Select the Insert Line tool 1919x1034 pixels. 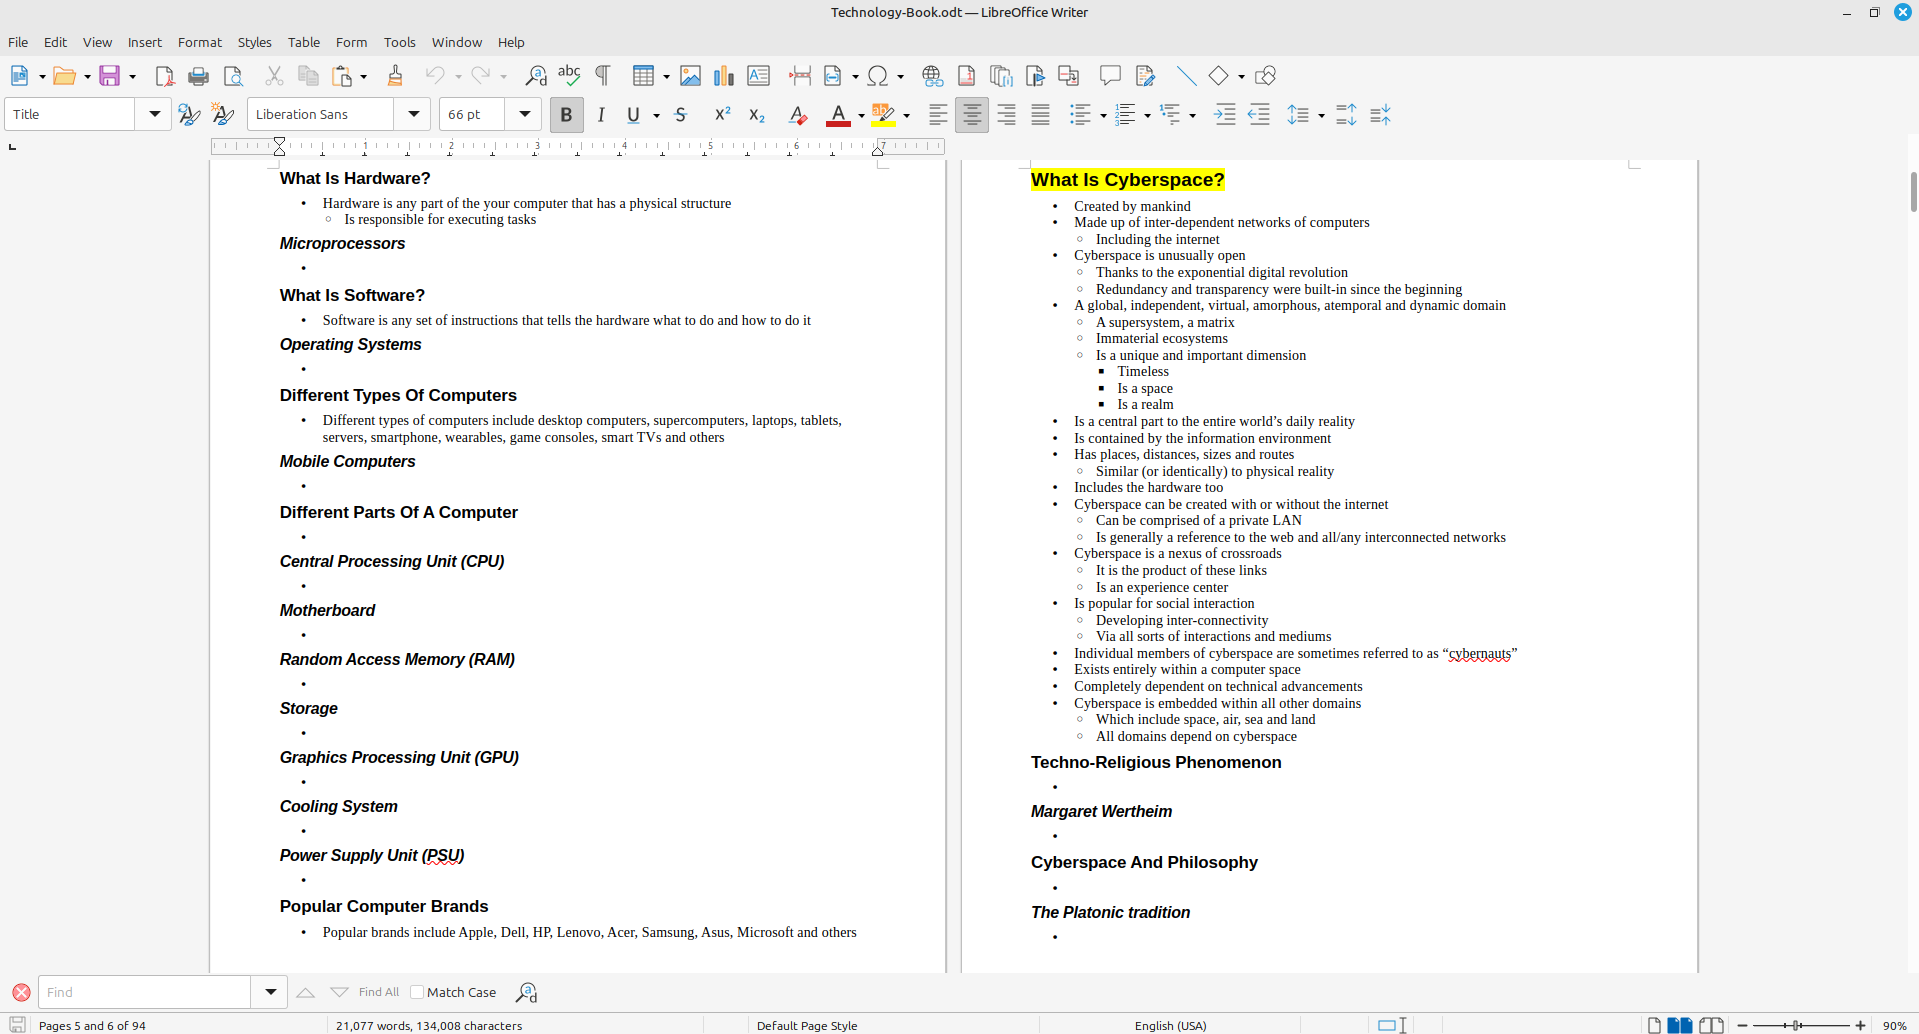click(x=1186, y=76)
